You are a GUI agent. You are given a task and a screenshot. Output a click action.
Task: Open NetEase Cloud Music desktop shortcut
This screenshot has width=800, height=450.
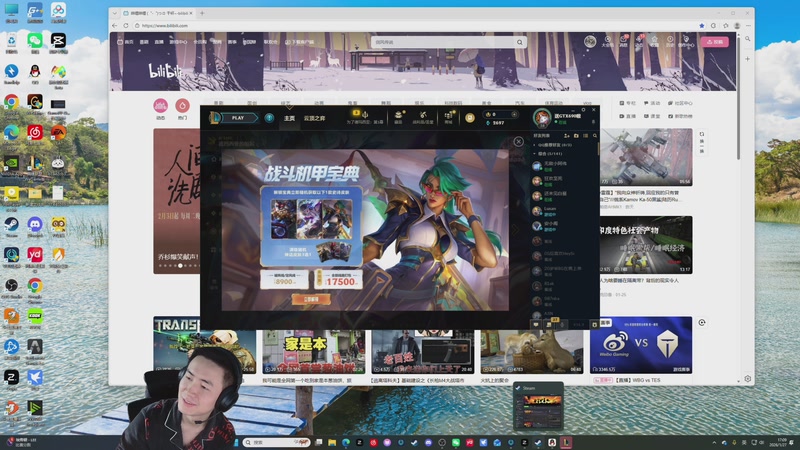coord(35,135)
